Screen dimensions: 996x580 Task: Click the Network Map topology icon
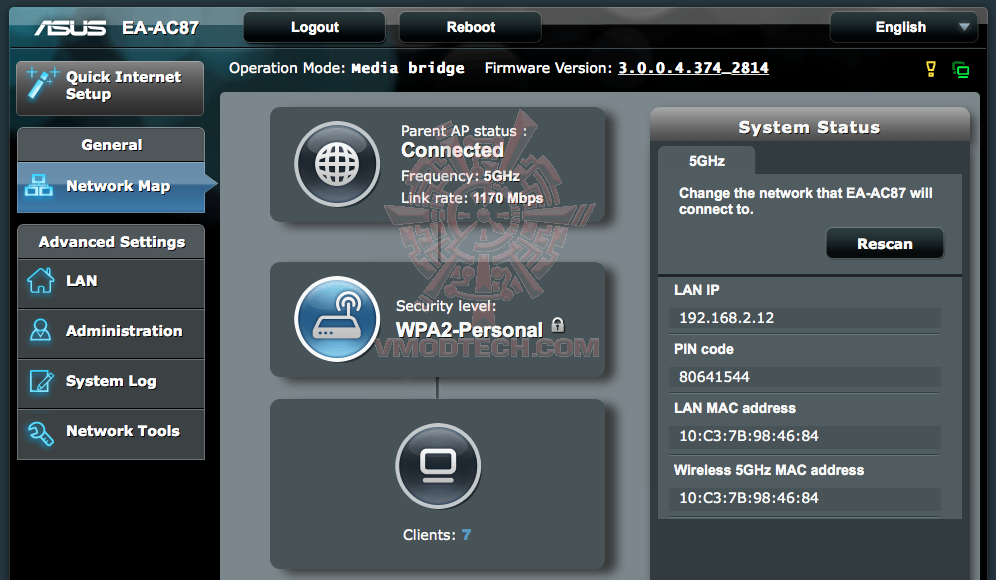(x=39, y=185)
